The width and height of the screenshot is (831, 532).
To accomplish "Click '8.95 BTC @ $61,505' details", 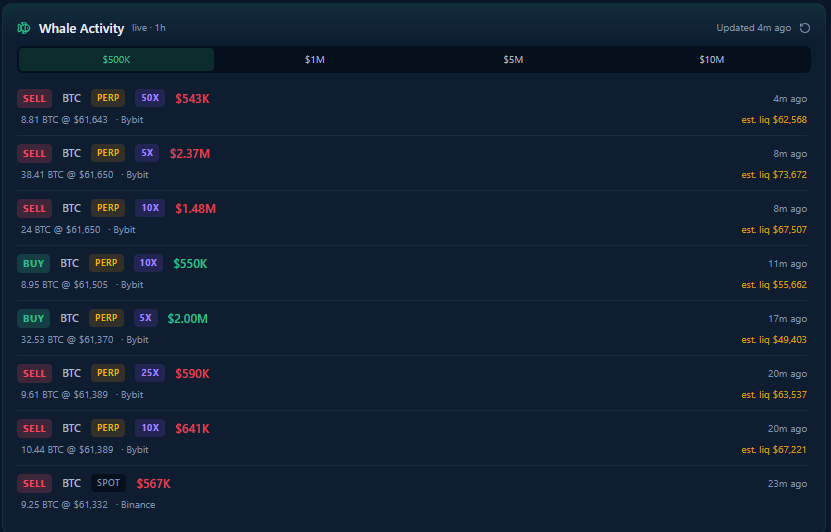I will (64, 285).
